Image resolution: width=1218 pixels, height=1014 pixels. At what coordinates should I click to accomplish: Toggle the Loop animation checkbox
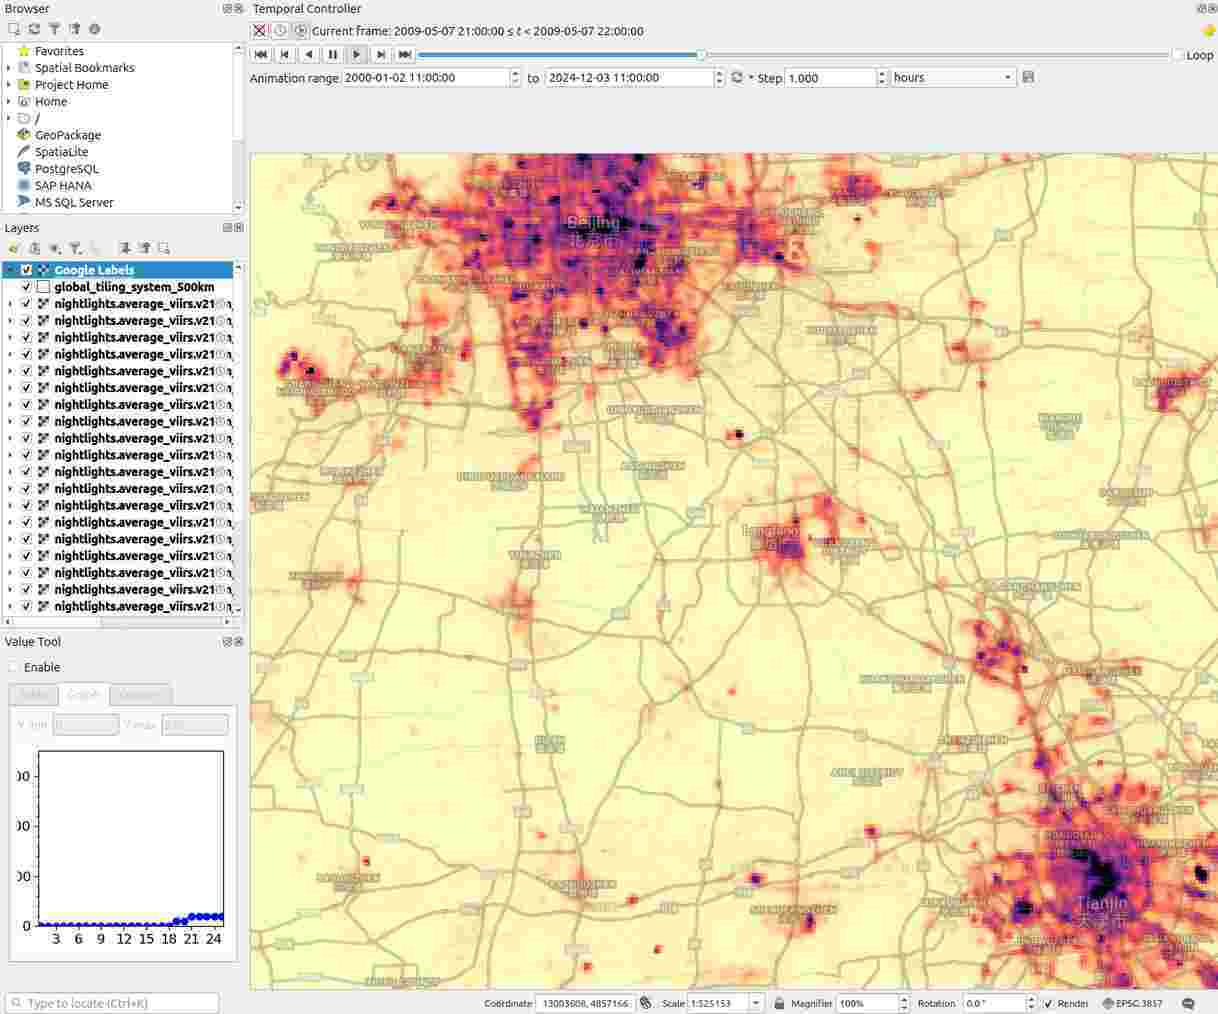(x=1178, y=55)
